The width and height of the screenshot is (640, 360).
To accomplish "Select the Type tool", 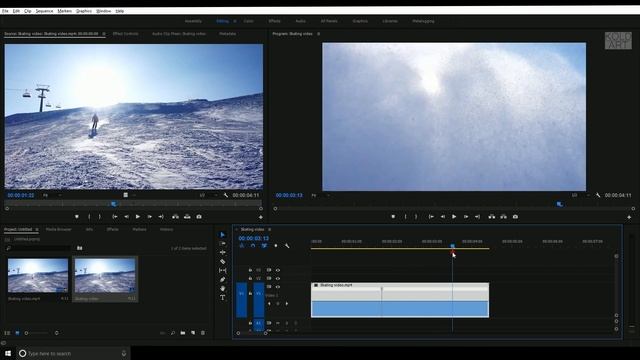I will pos(222,298).
